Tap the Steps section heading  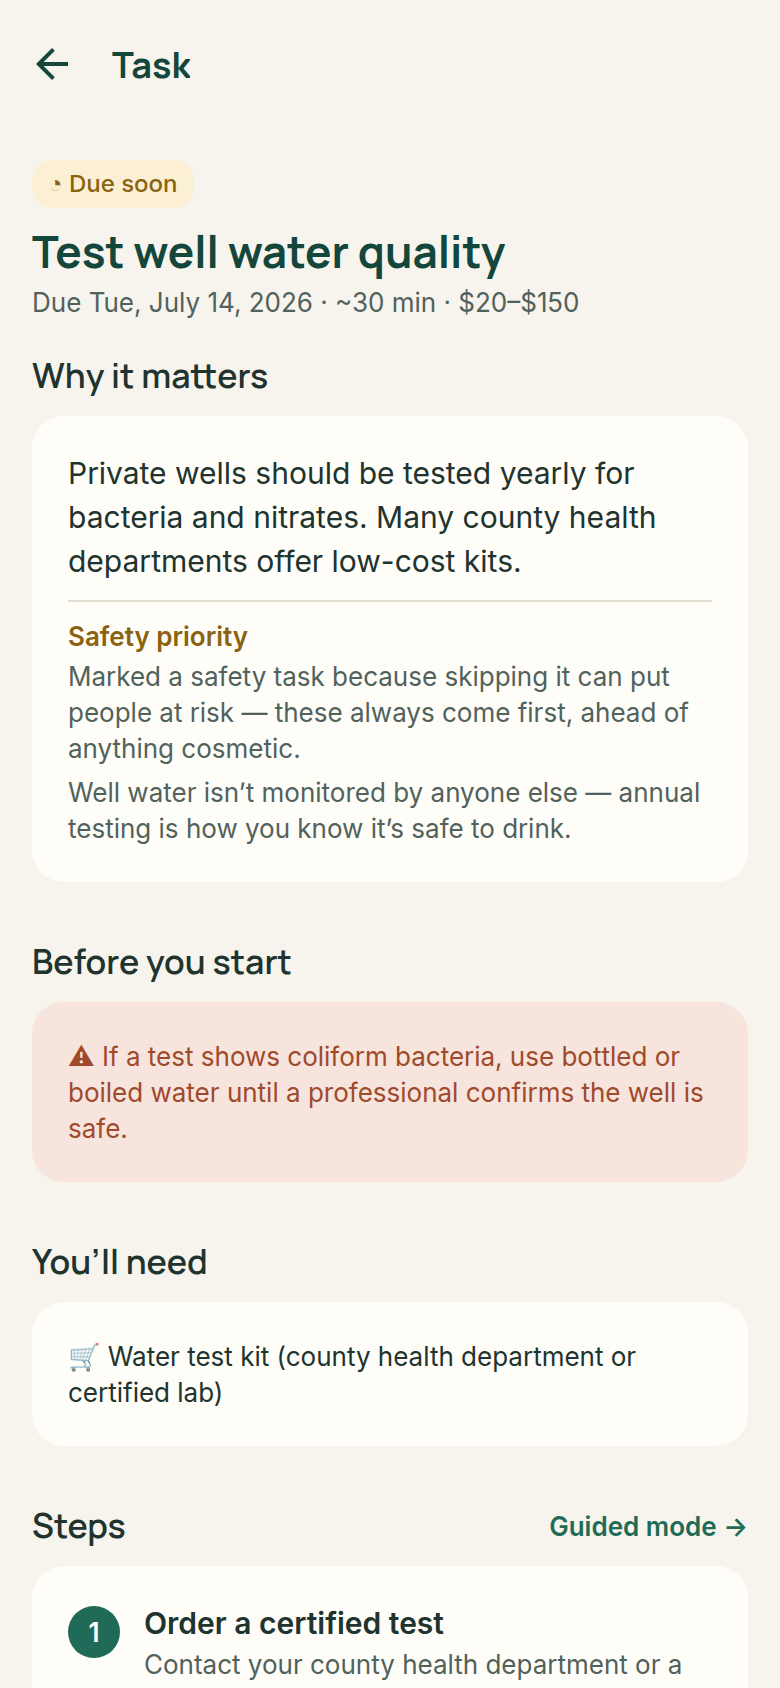79,1527
